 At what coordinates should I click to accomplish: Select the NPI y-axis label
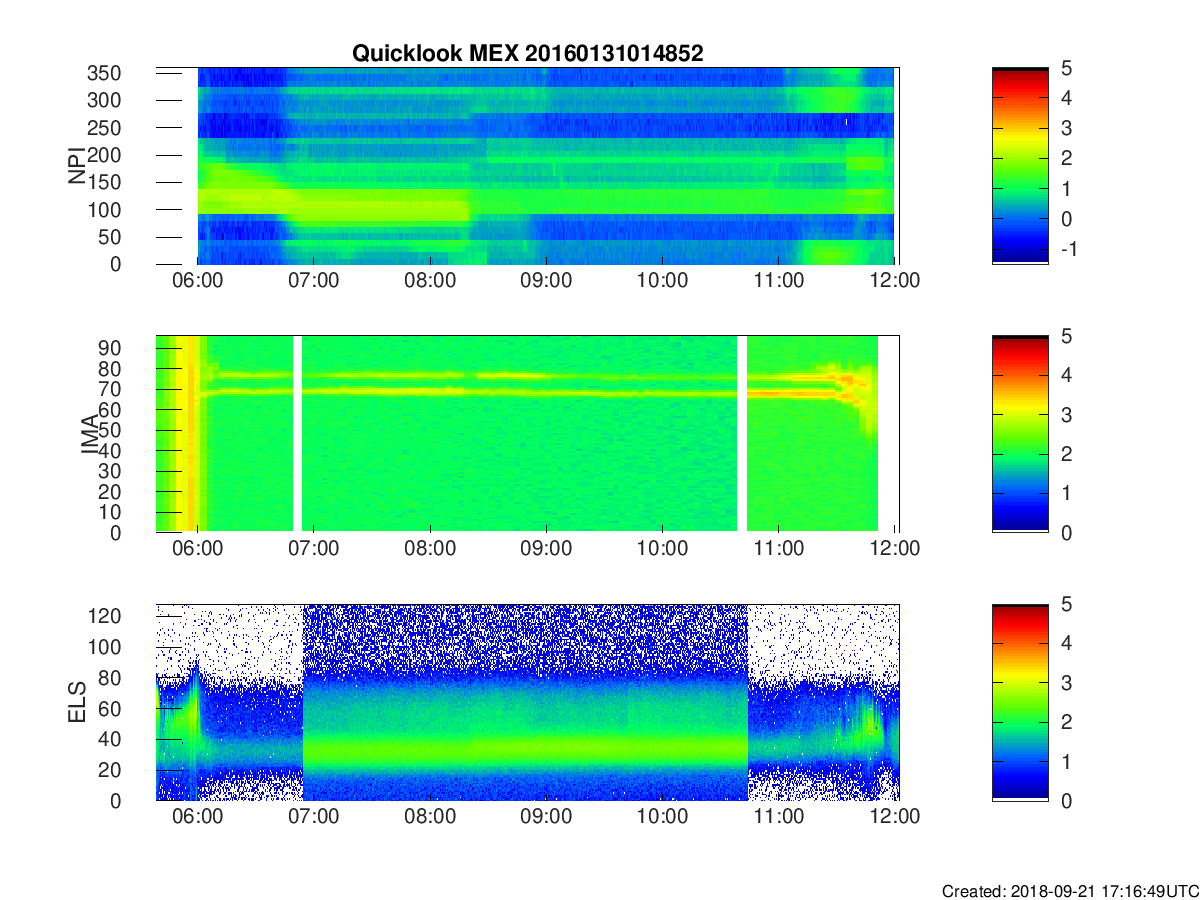click(x=77, y=165)
